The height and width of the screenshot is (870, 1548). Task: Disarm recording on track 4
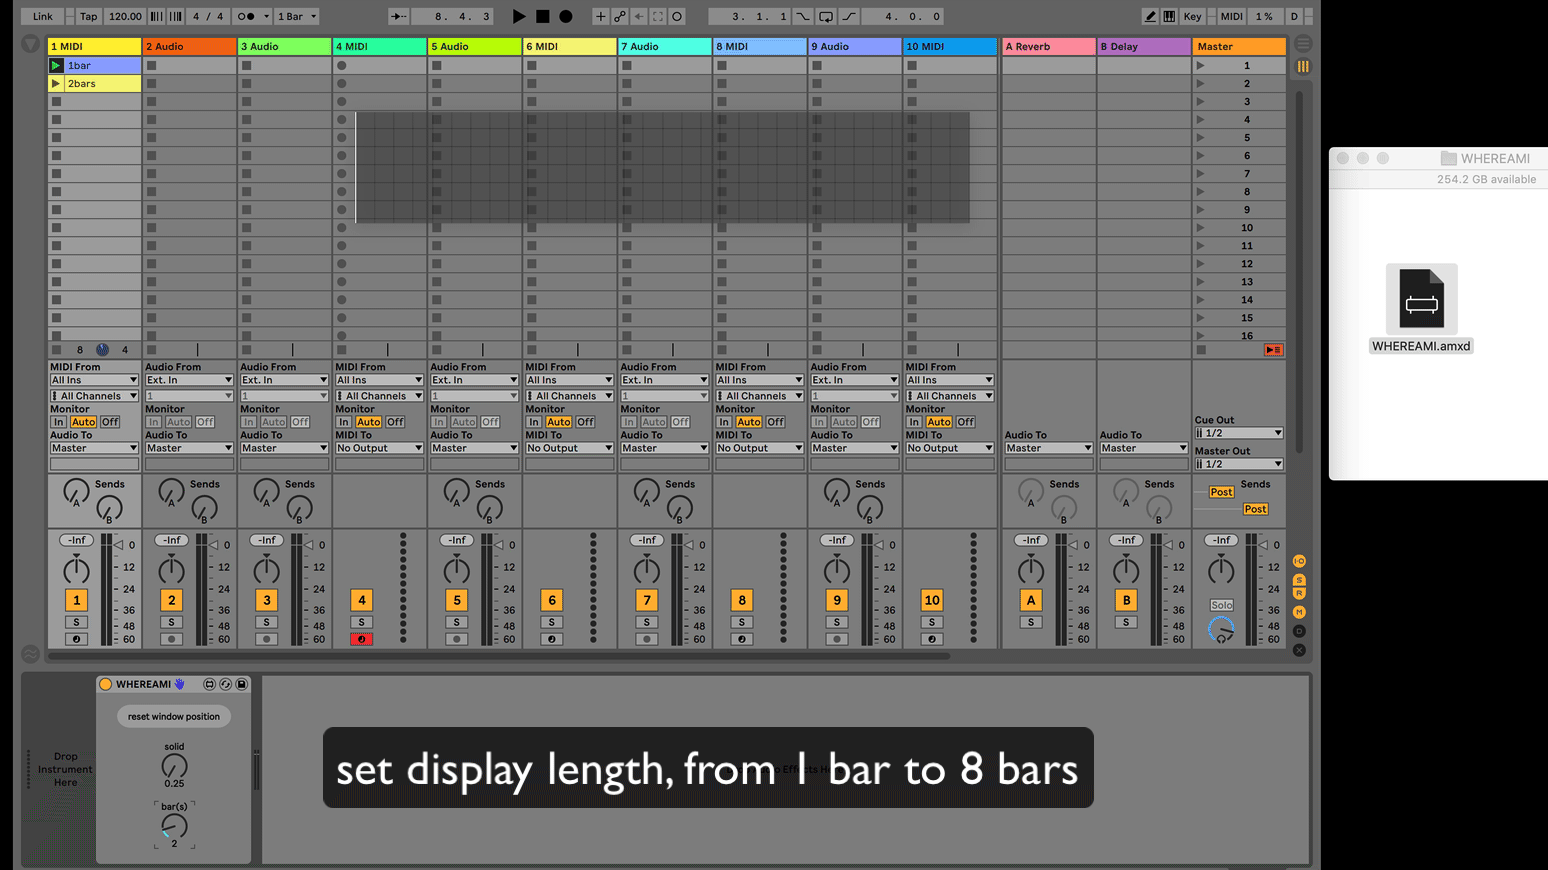362,639
